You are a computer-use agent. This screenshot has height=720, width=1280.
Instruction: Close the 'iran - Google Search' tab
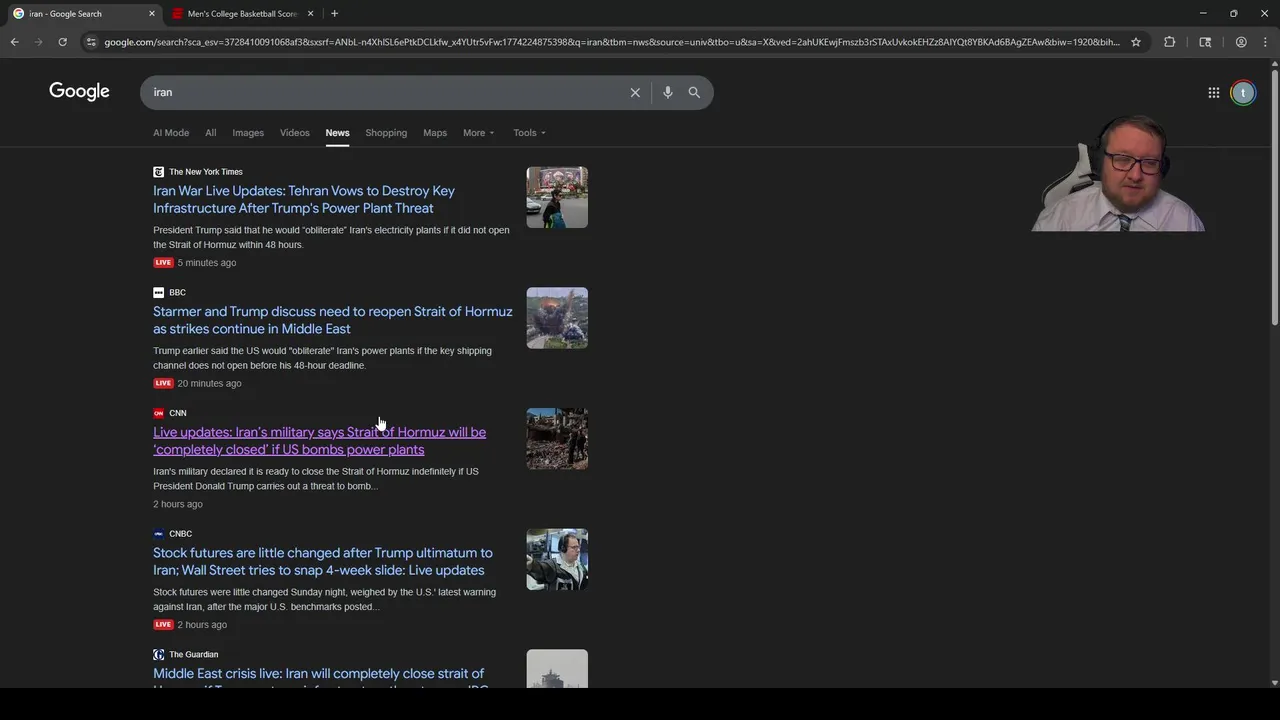(152, 14)
